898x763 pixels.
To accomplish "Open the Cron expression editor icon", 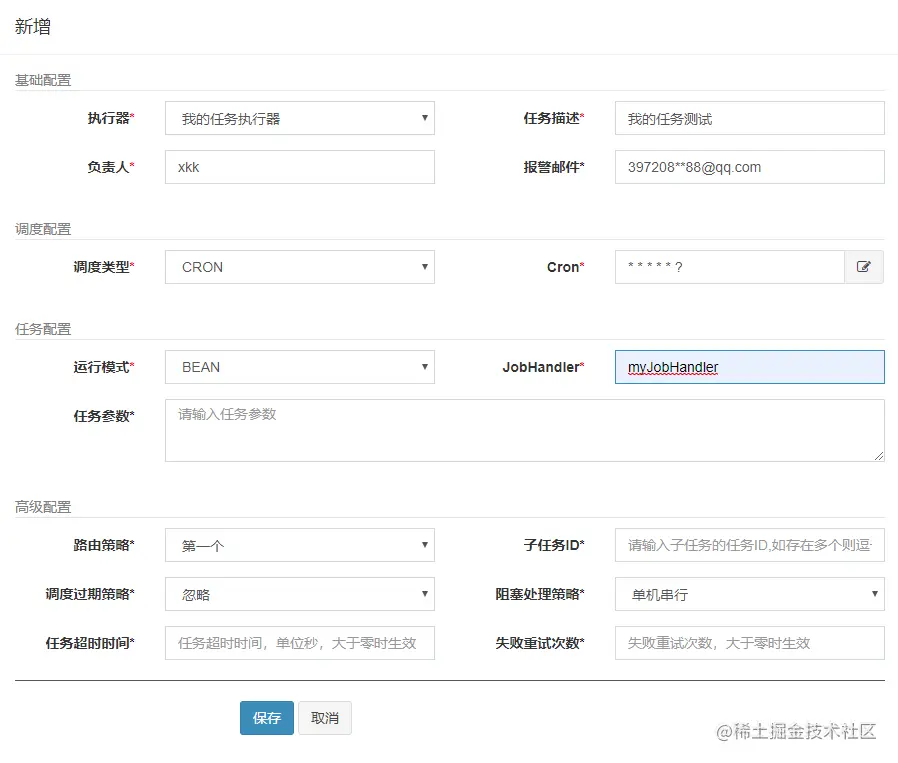I will pyautogui.click(x=864, y=266).
